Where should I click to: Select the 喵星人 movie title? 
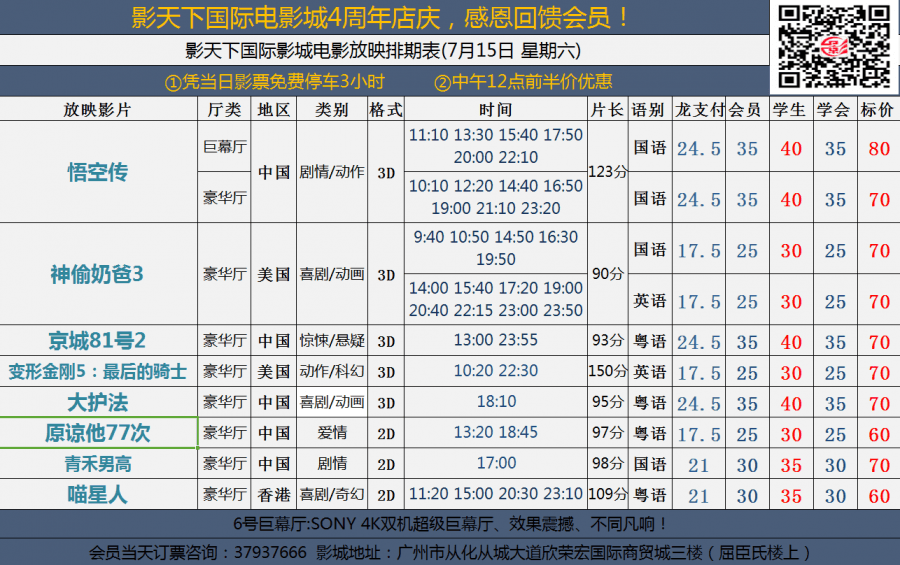tap(98, 494)
